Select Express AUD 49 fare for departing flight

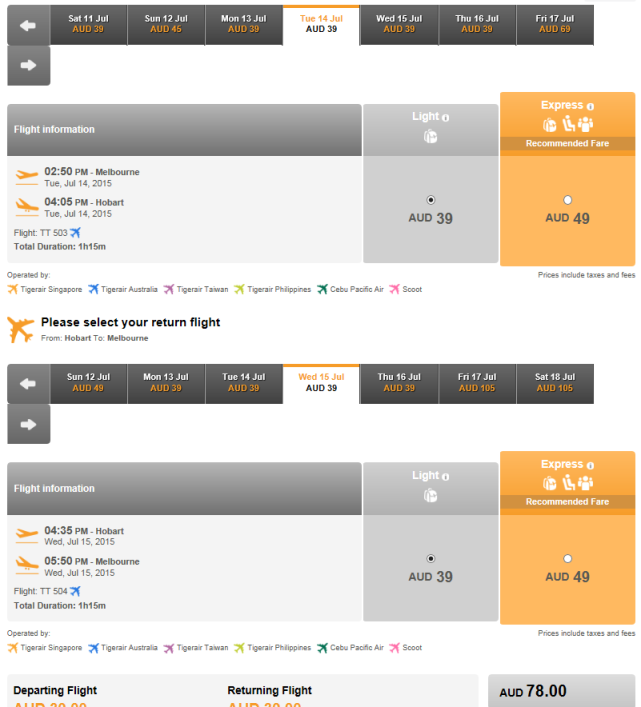(x=568, y=200)
